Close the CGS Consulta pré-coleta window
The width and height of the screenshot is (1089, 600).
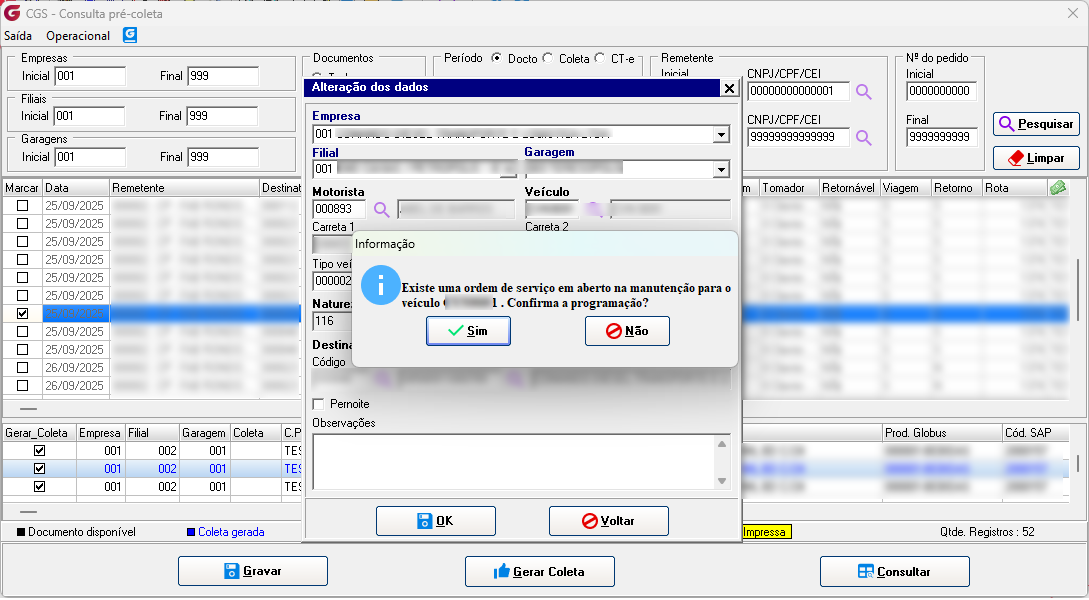pos(1072,13)
